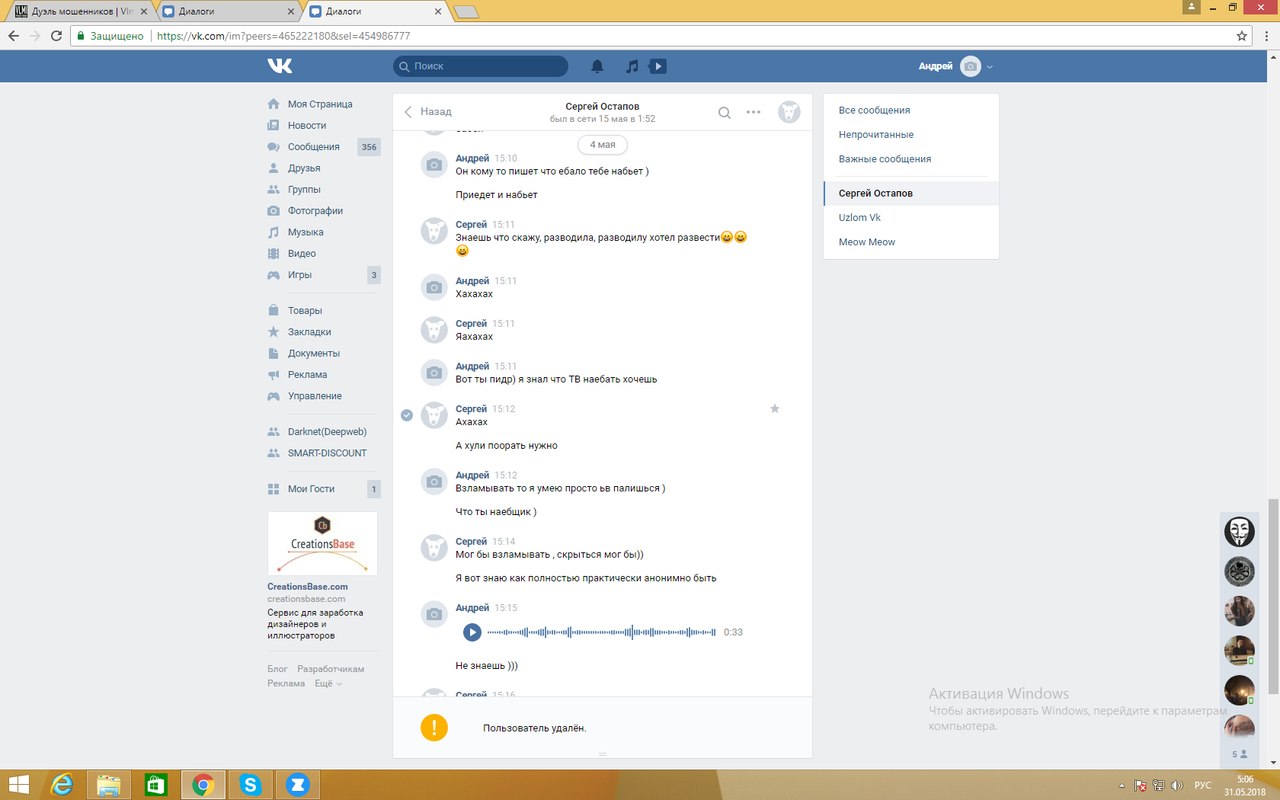This screenshot has height=800, width=1280.
Task: Click the VK logo in header
Action: [280, 66]
